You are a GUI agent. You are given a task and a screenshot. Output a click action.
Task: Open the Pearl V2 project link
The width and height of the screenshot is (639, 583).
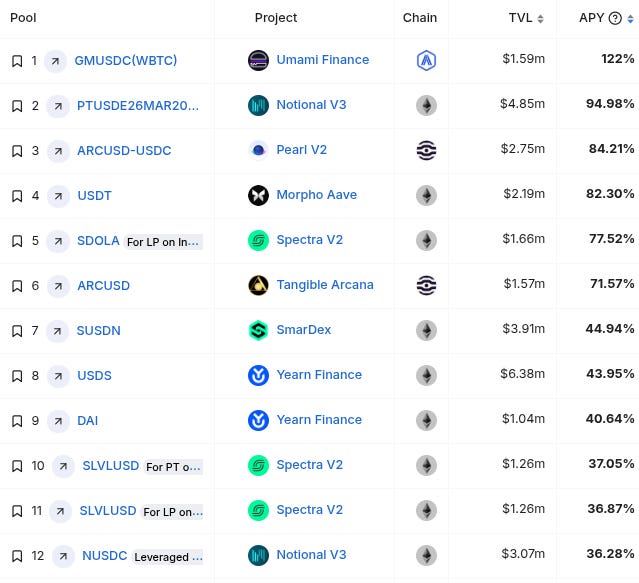click(302, 150)
